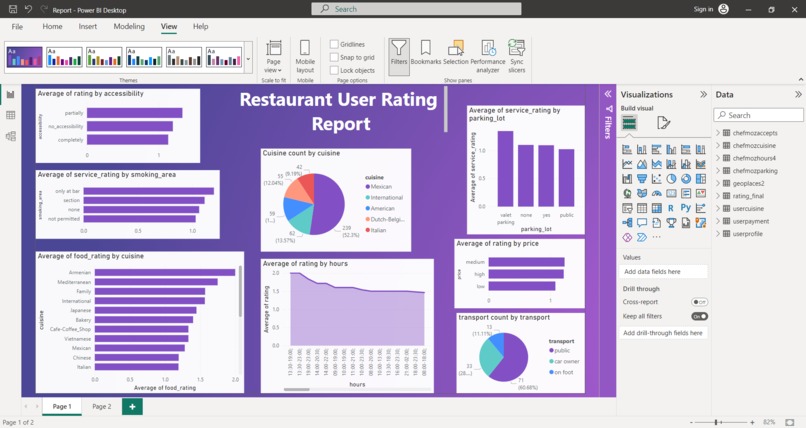Switch to the Home ribbon tab
The width and height of the screenshot is (806, 428).
52,26
